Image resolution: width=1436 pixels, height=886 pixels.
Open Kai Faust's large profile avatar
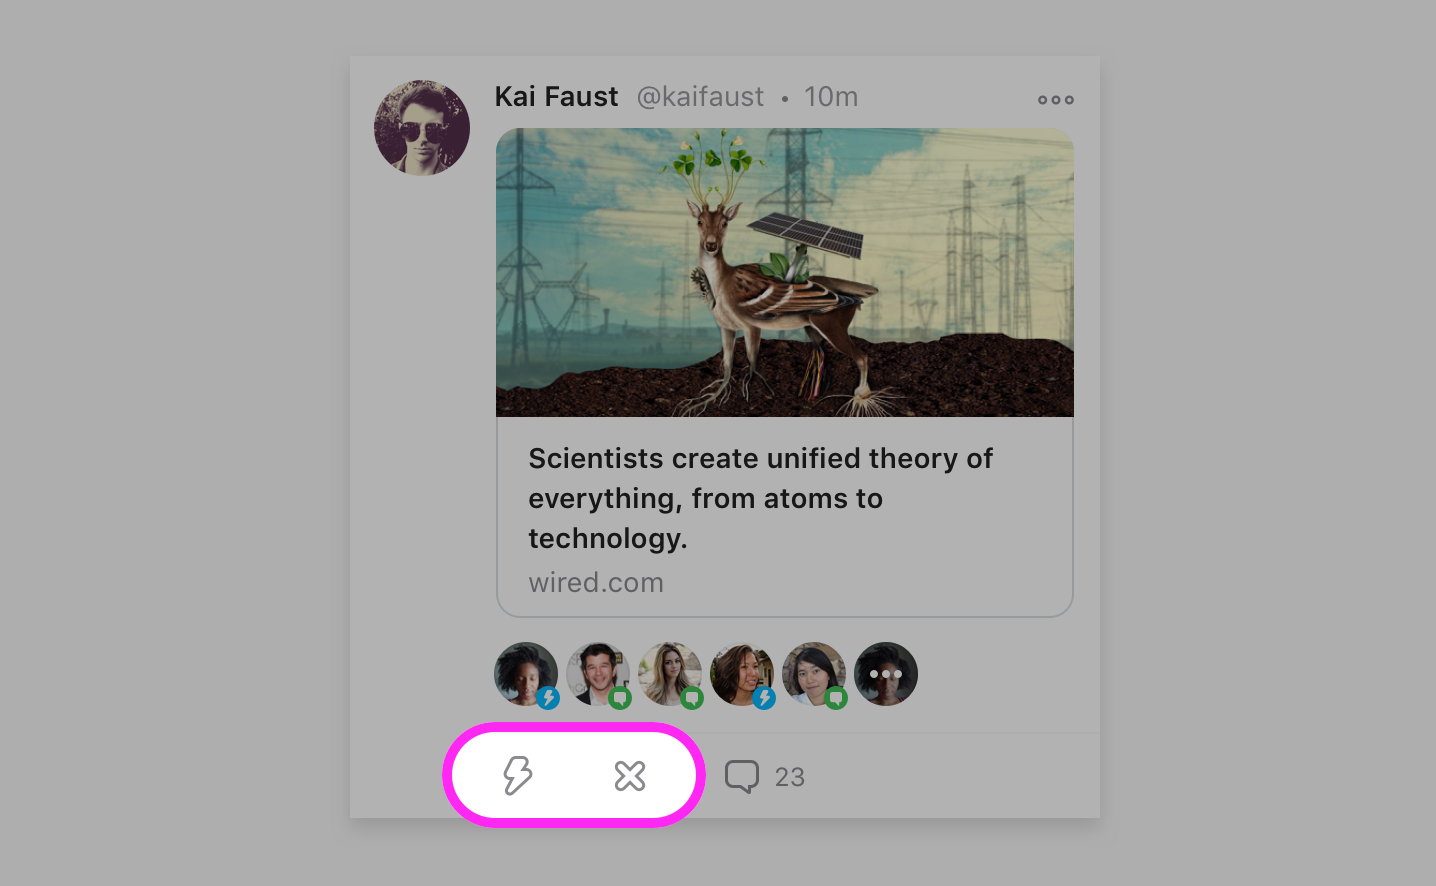point(422,128)
